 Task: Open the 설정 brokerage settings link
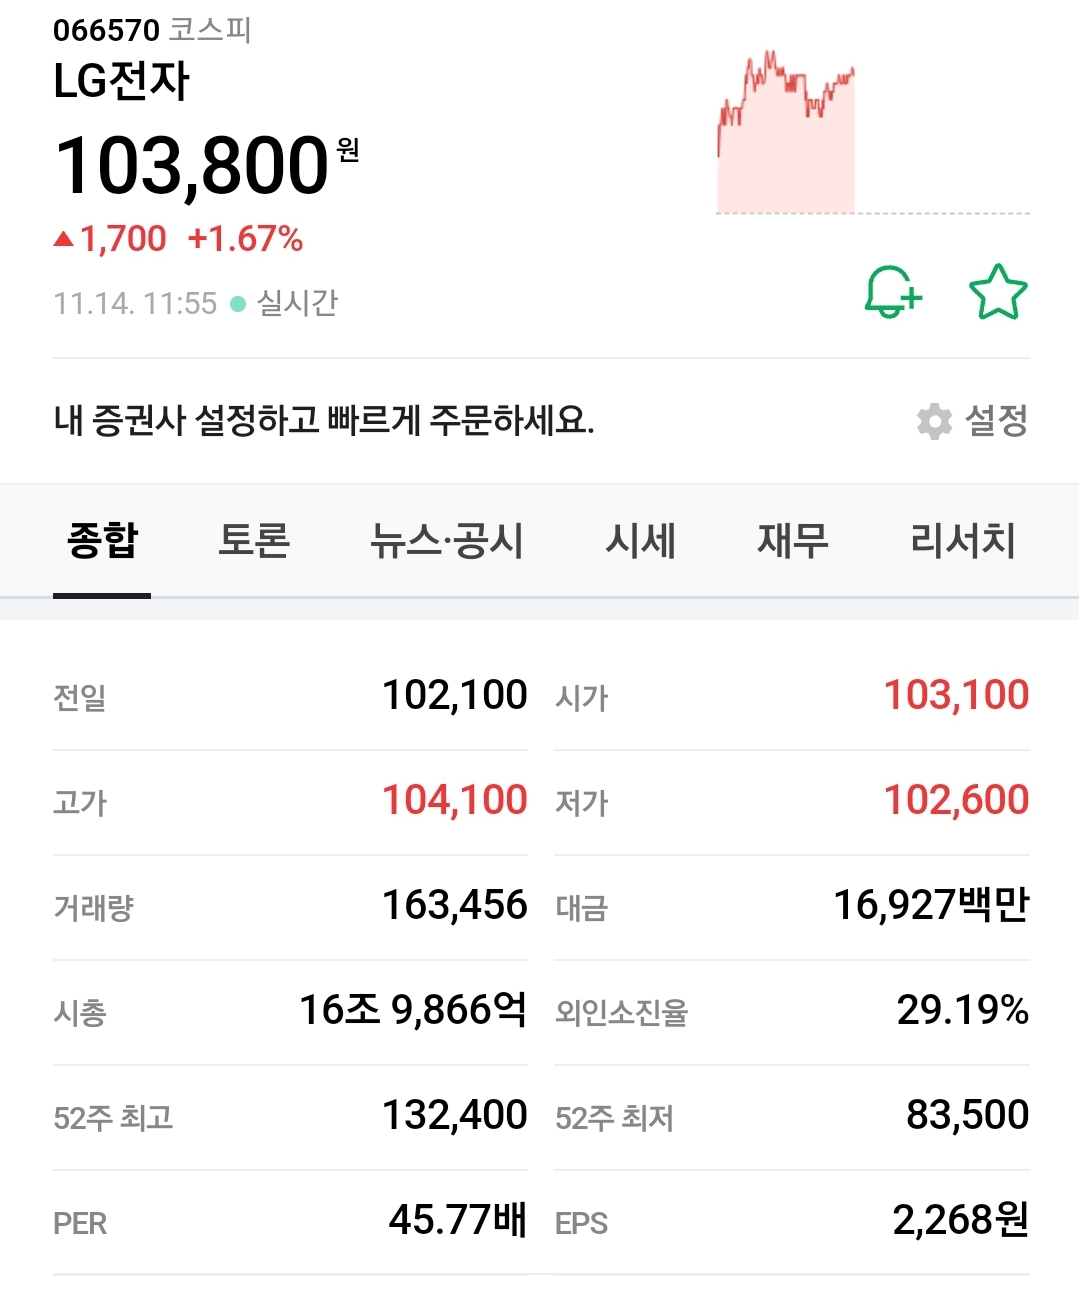(x=996, y=421)
